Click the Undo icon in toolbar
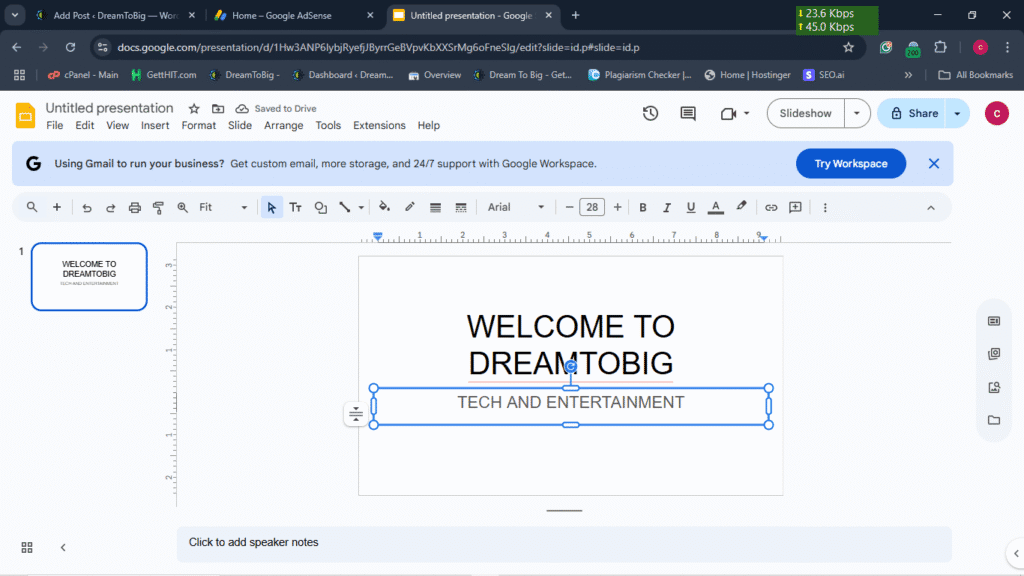This screenshot has height=576, width=1024. pyautogui.click(x=87, y=207)
